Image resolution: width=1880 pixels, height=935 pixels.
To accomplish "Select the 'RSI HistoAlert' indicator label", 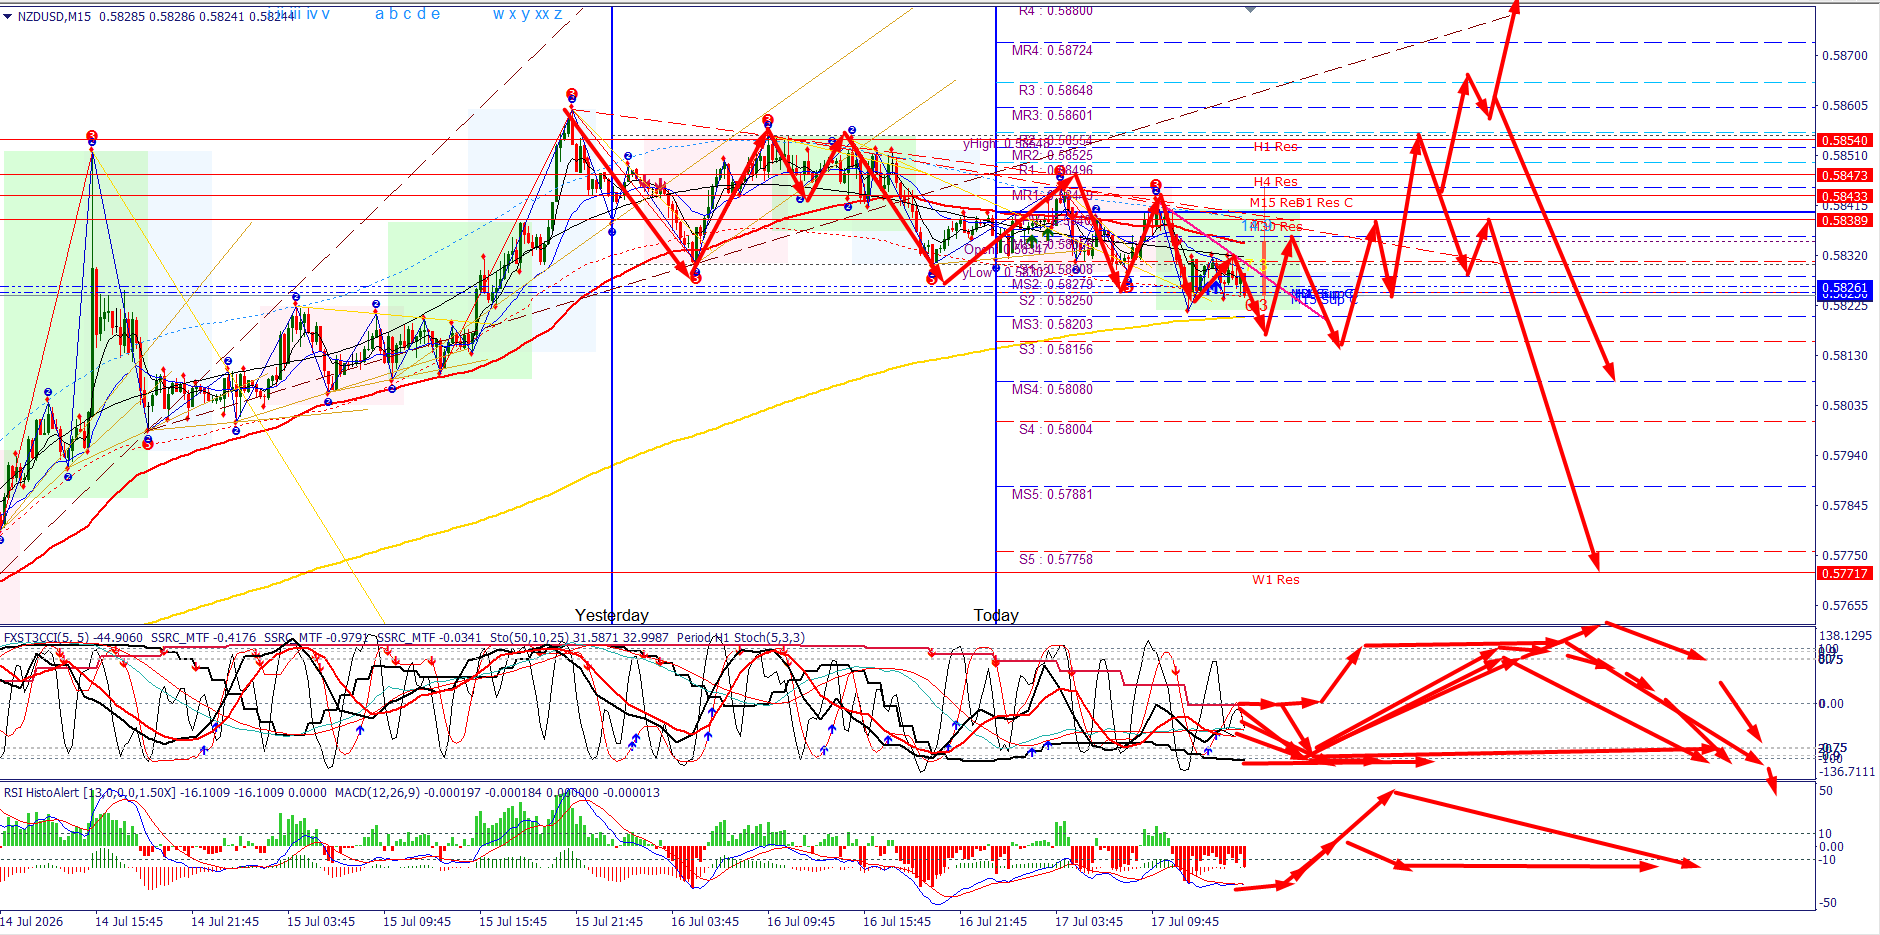I will [41, 793].
